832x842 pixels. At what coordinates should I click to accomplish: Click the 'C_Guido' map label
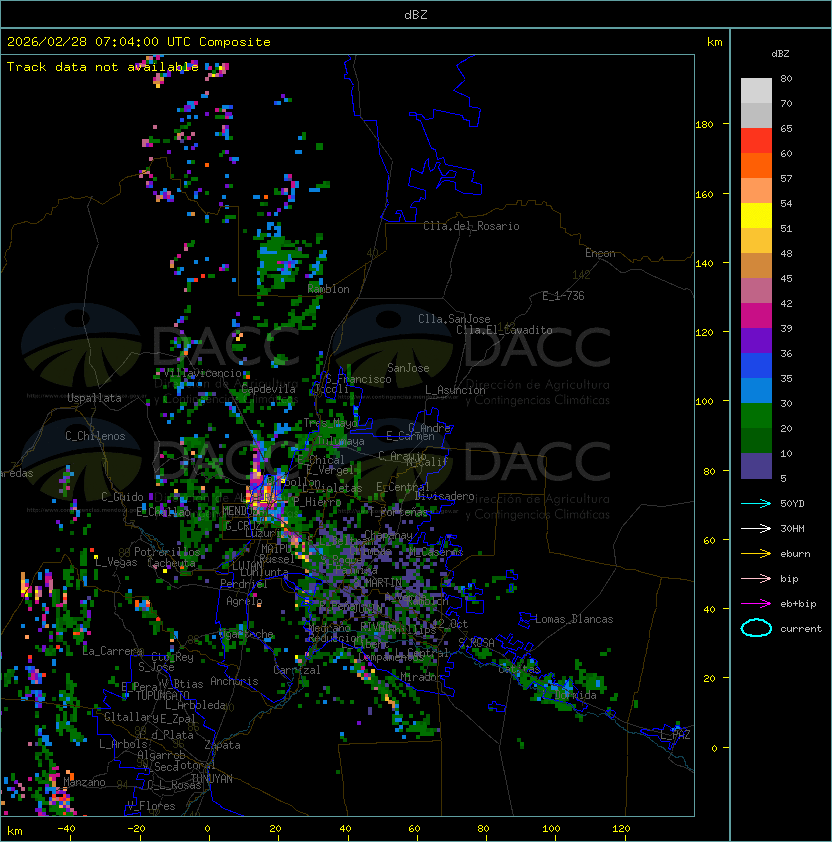pos(122,497)
